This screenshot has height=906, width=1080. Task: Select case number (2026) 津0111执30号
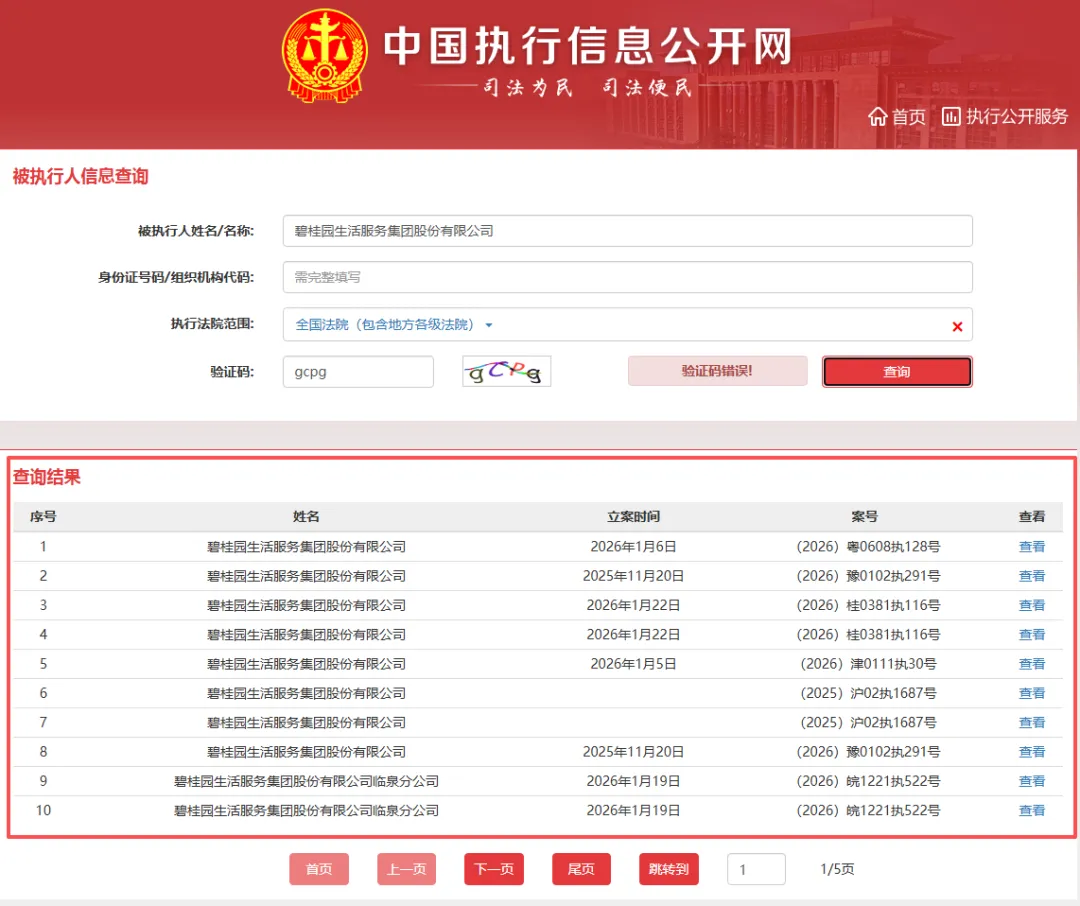point(868,663)
